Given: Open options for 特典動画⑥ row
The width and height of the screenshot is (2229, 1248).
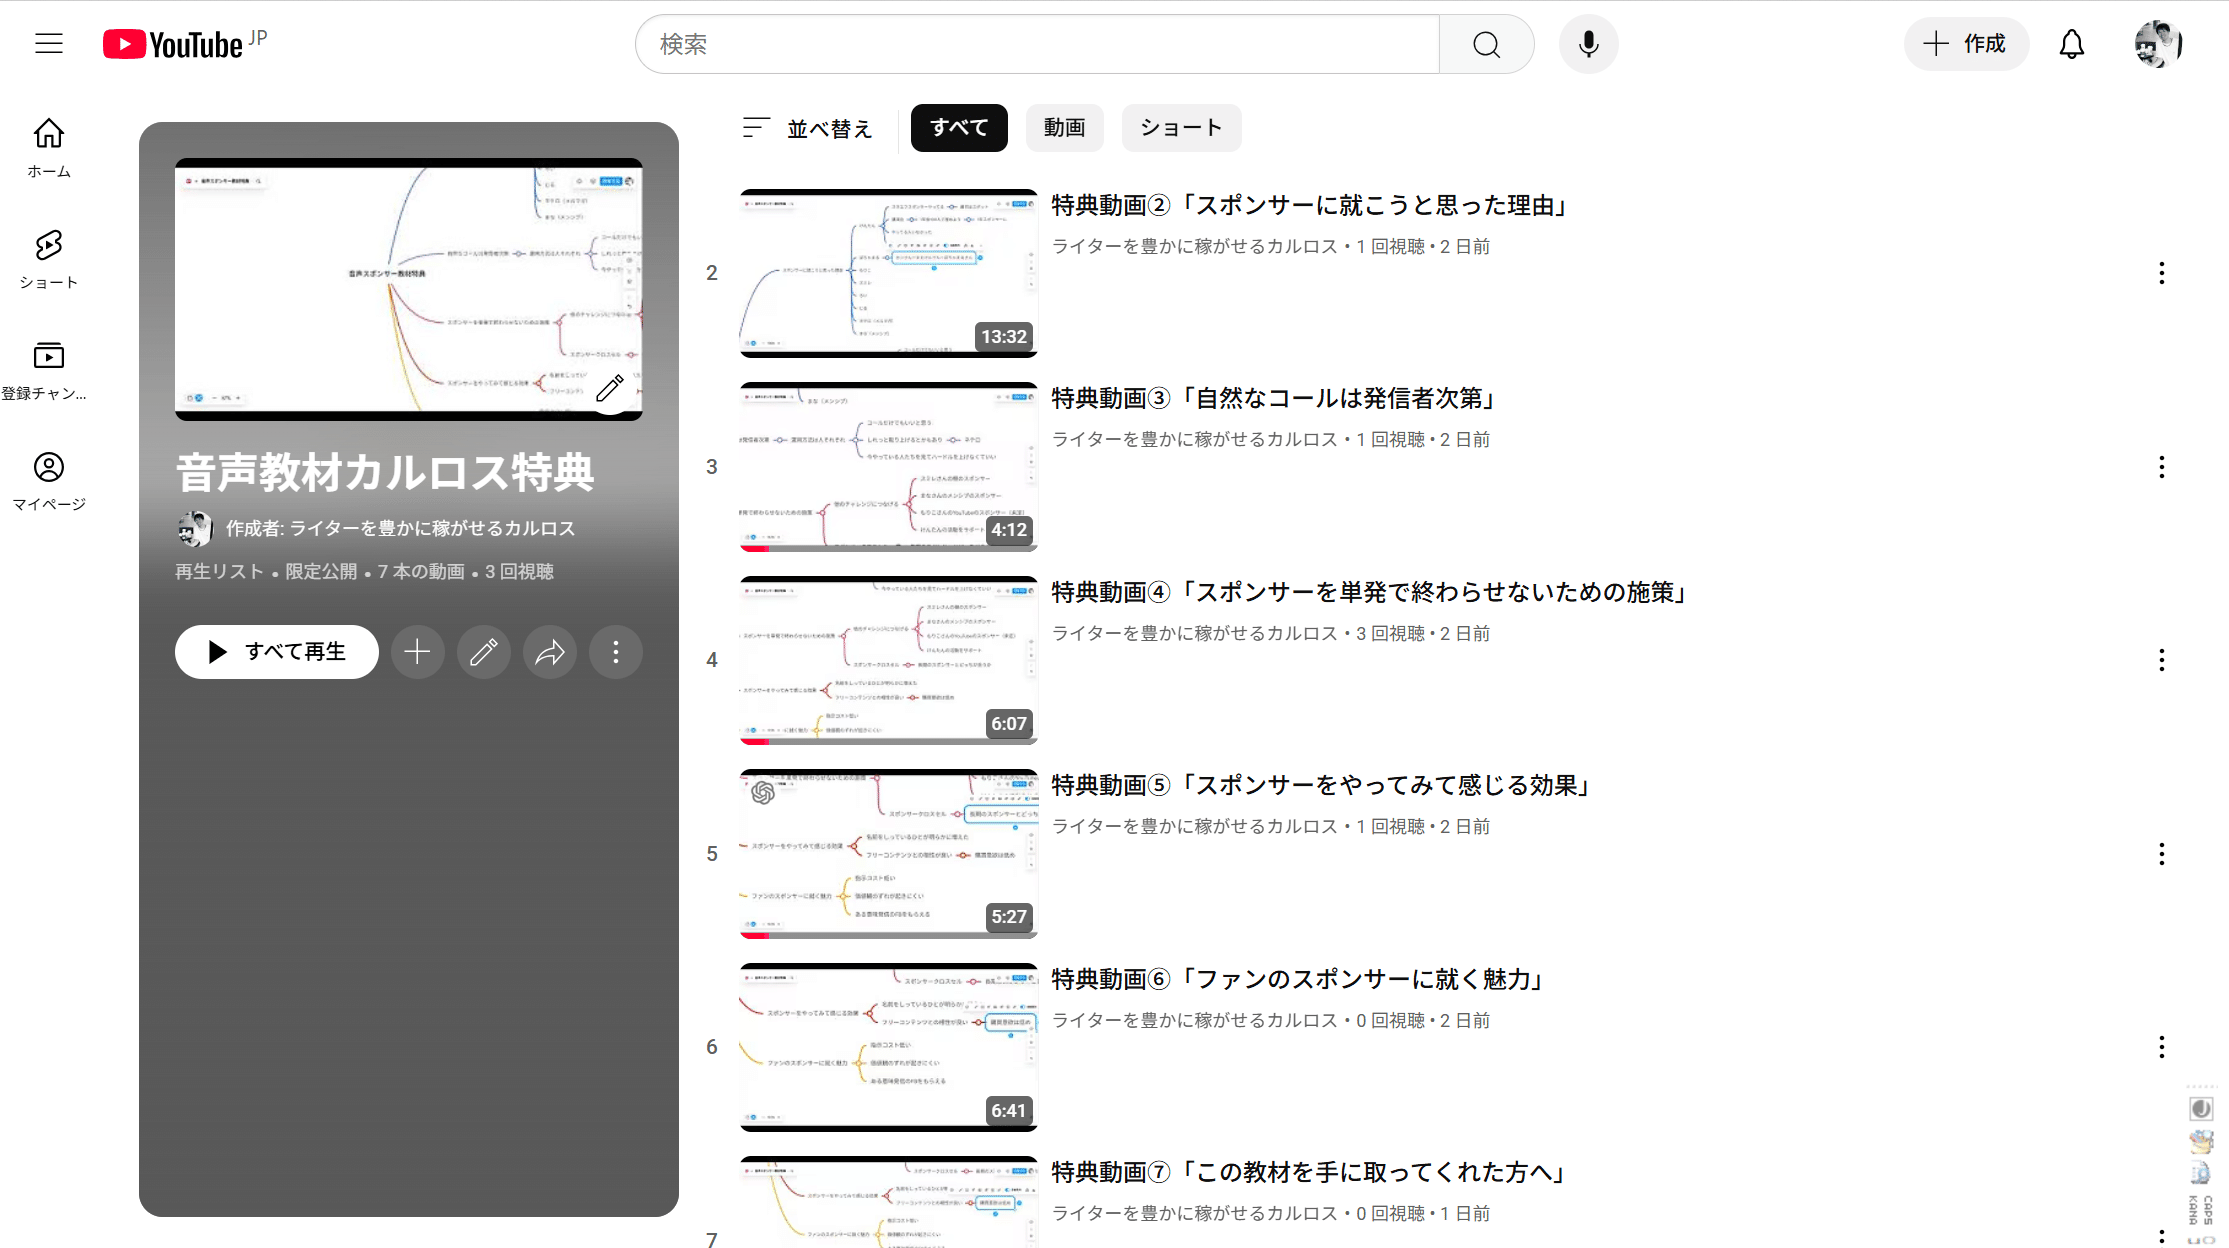Looking at the screenshot, I should 2162,1047.
